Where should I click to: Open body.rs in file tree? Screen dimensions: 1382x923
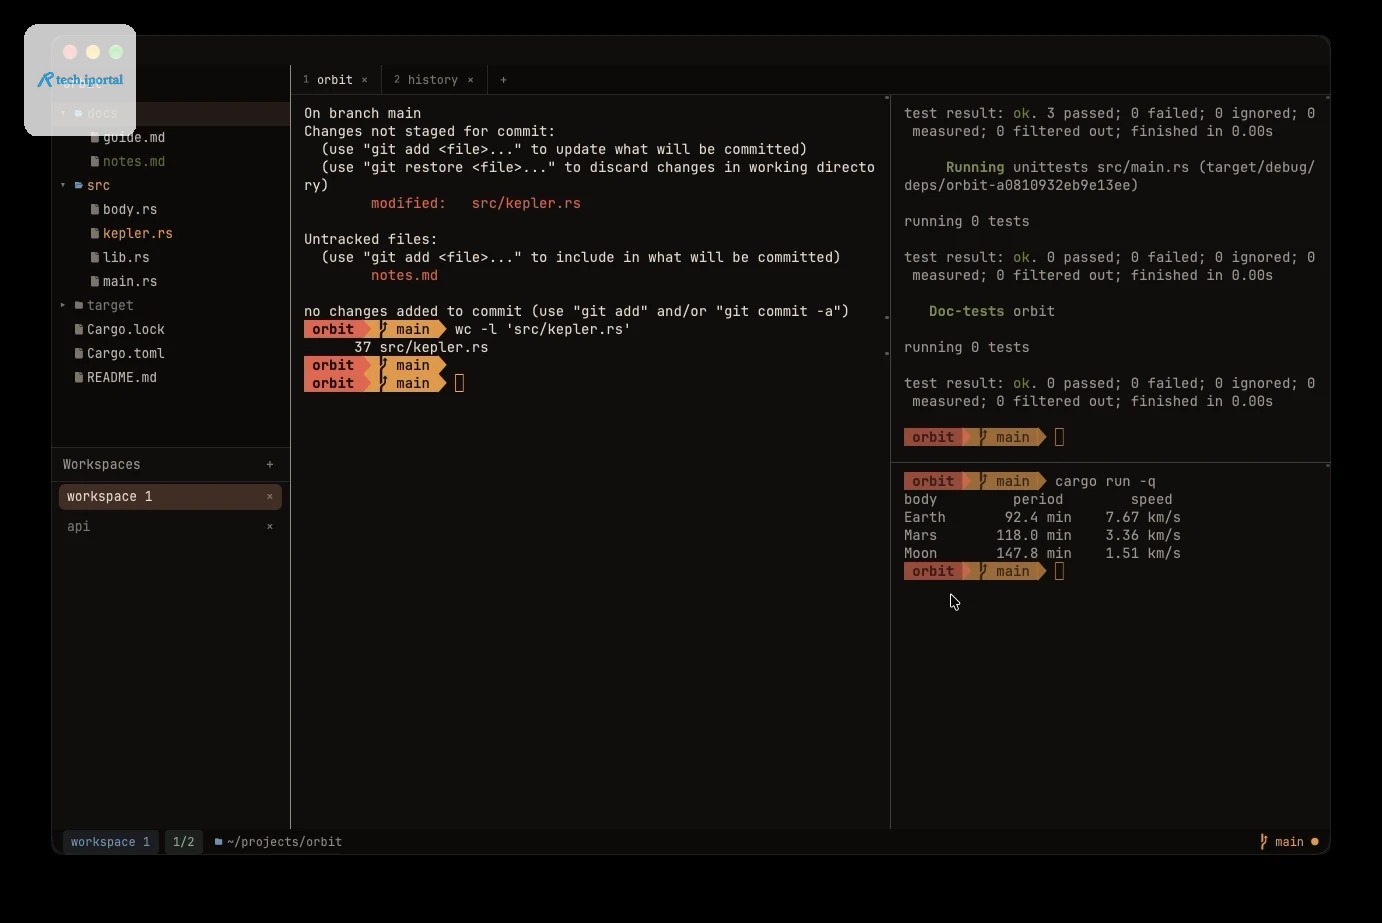tap(130, 209)
